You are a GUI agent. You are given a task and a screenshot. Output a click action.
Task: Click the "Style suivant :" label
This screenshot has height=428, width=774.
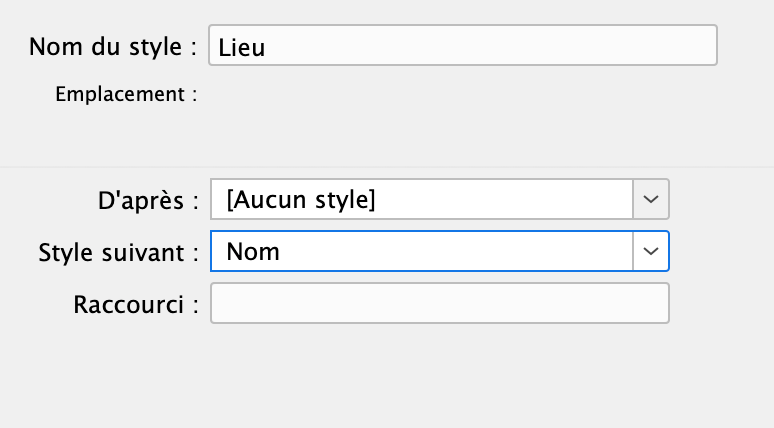[117, 252]
